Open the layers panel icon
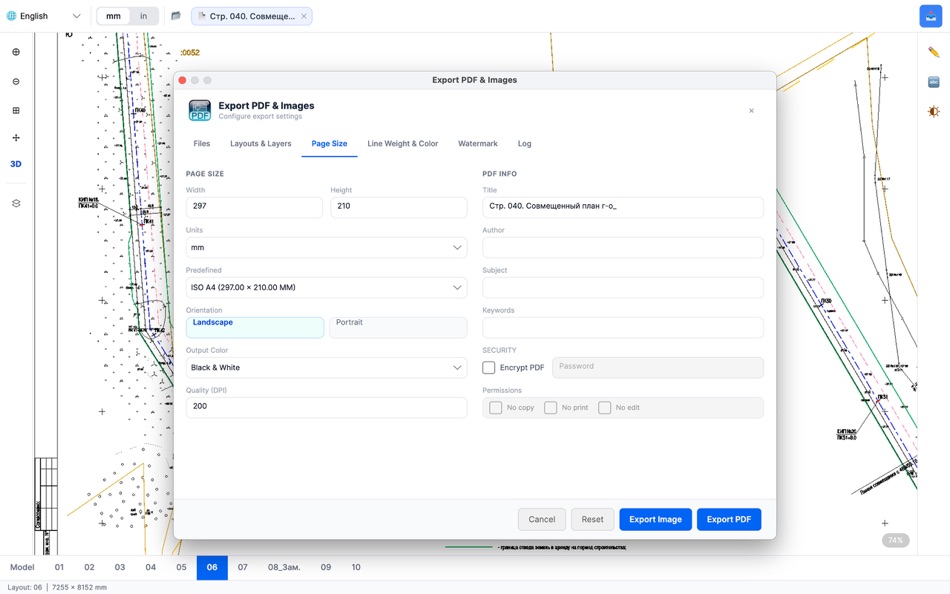 [16, 203]
